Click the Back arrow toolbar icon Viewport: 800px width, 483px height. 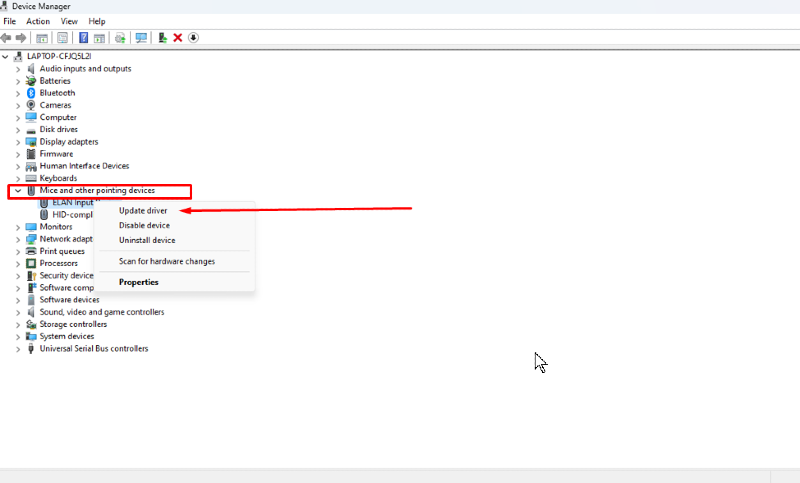click(6, 38)
